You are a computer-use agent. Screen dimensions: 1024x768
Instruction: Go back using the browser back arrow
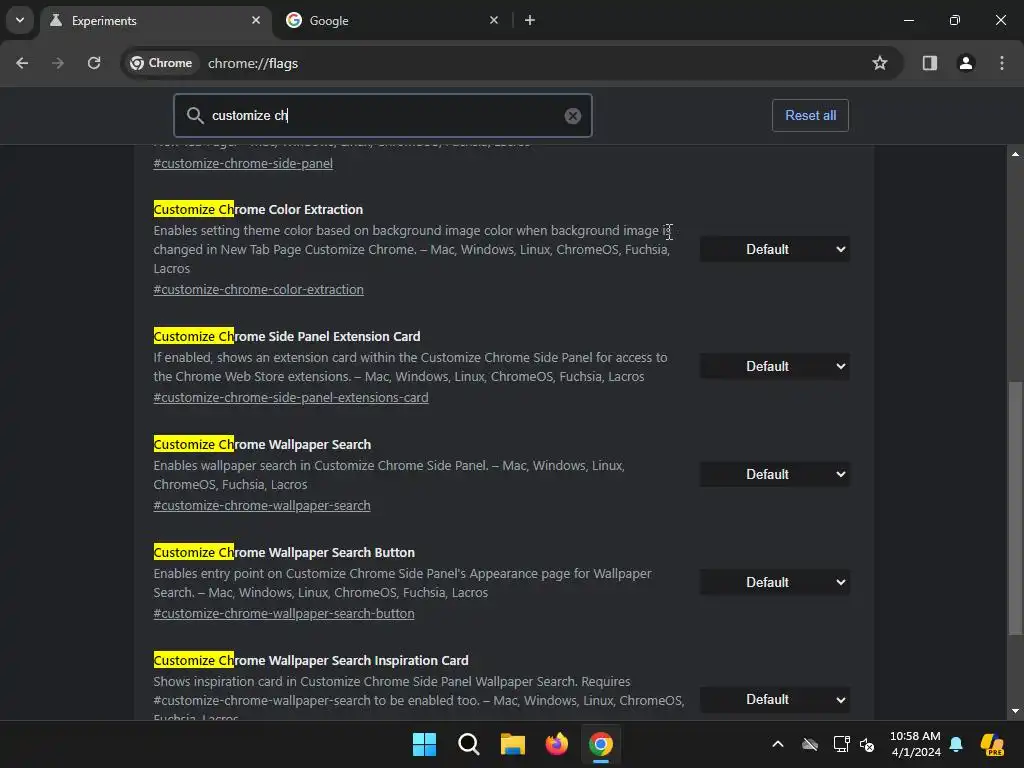pyautogui.click(x=22, y=63)
